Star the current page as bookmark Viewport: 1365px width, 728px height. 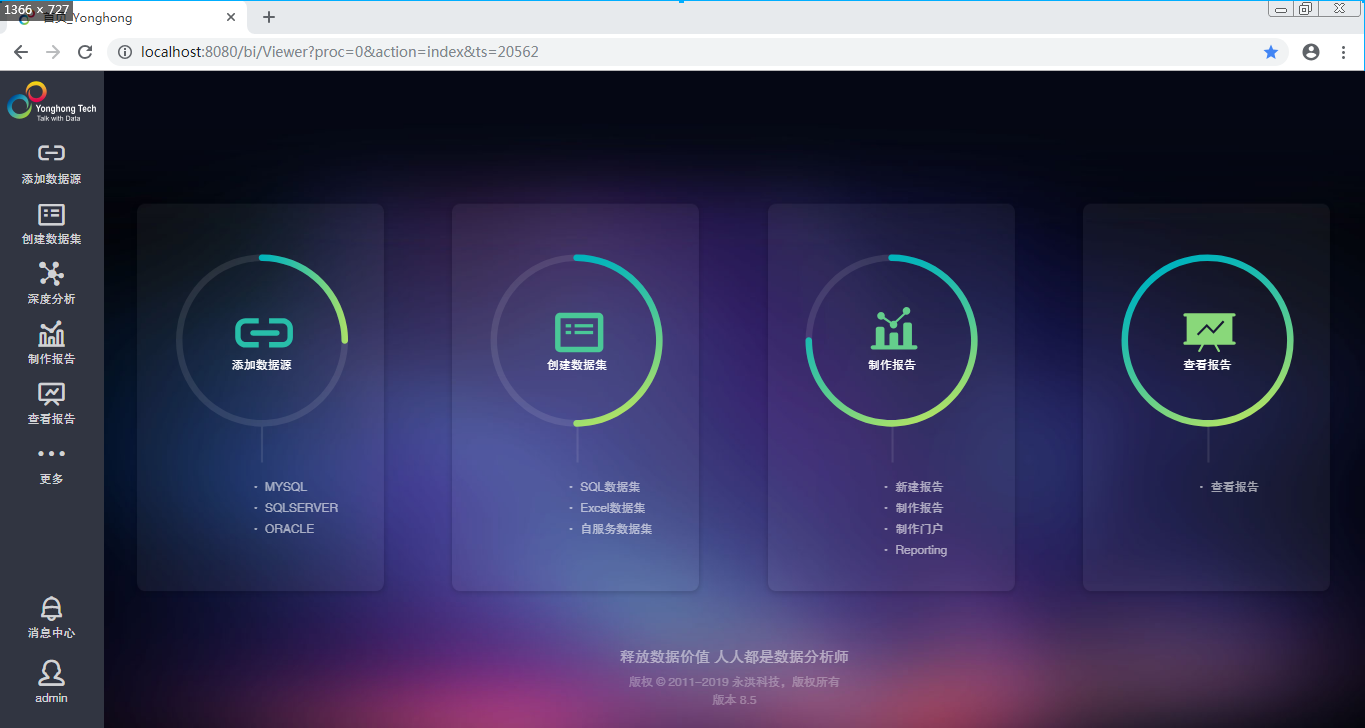1271,51
